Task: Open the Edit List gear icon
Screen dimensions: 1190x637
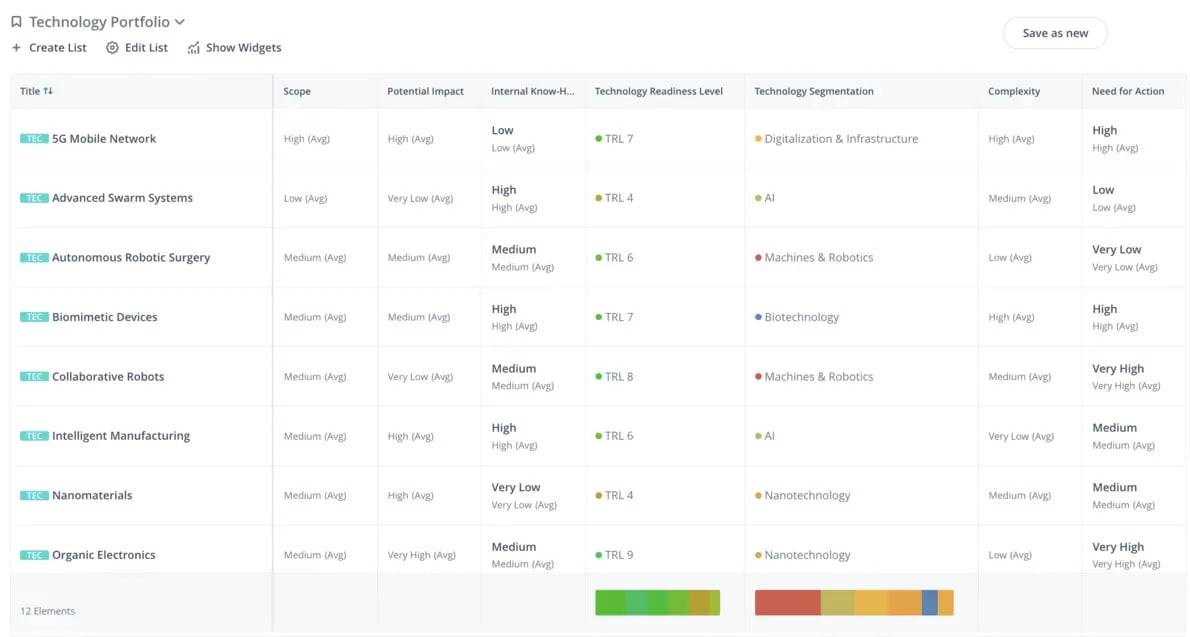Action: [x=113, y=47]
